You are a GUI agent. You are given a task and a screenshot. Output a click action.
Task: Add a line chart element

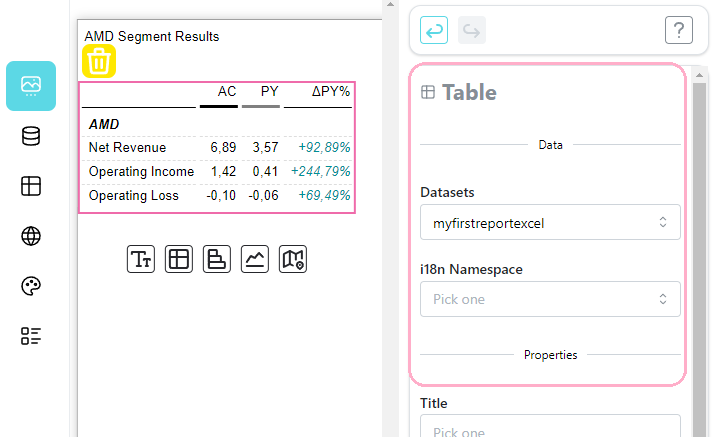tap(255, 259)
